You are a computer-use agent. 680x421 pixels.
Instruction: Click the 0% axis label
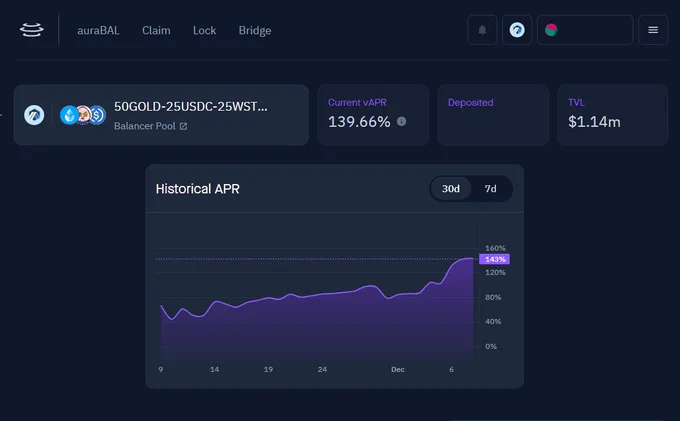pyautogui.click(x=491, y=346)
